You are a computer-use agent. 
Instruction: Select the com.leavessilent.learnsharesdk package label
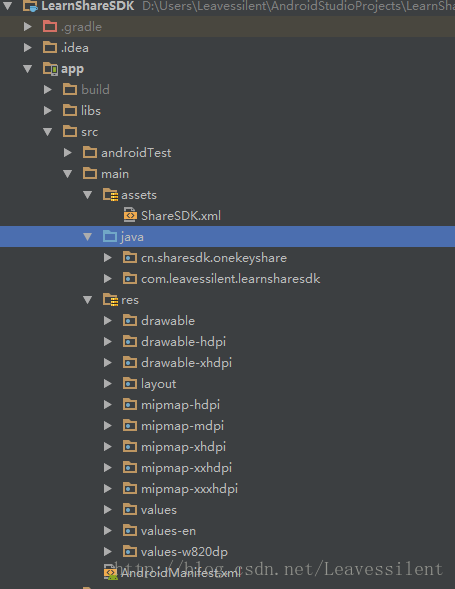pyautogui.click(x=231, y=279)
